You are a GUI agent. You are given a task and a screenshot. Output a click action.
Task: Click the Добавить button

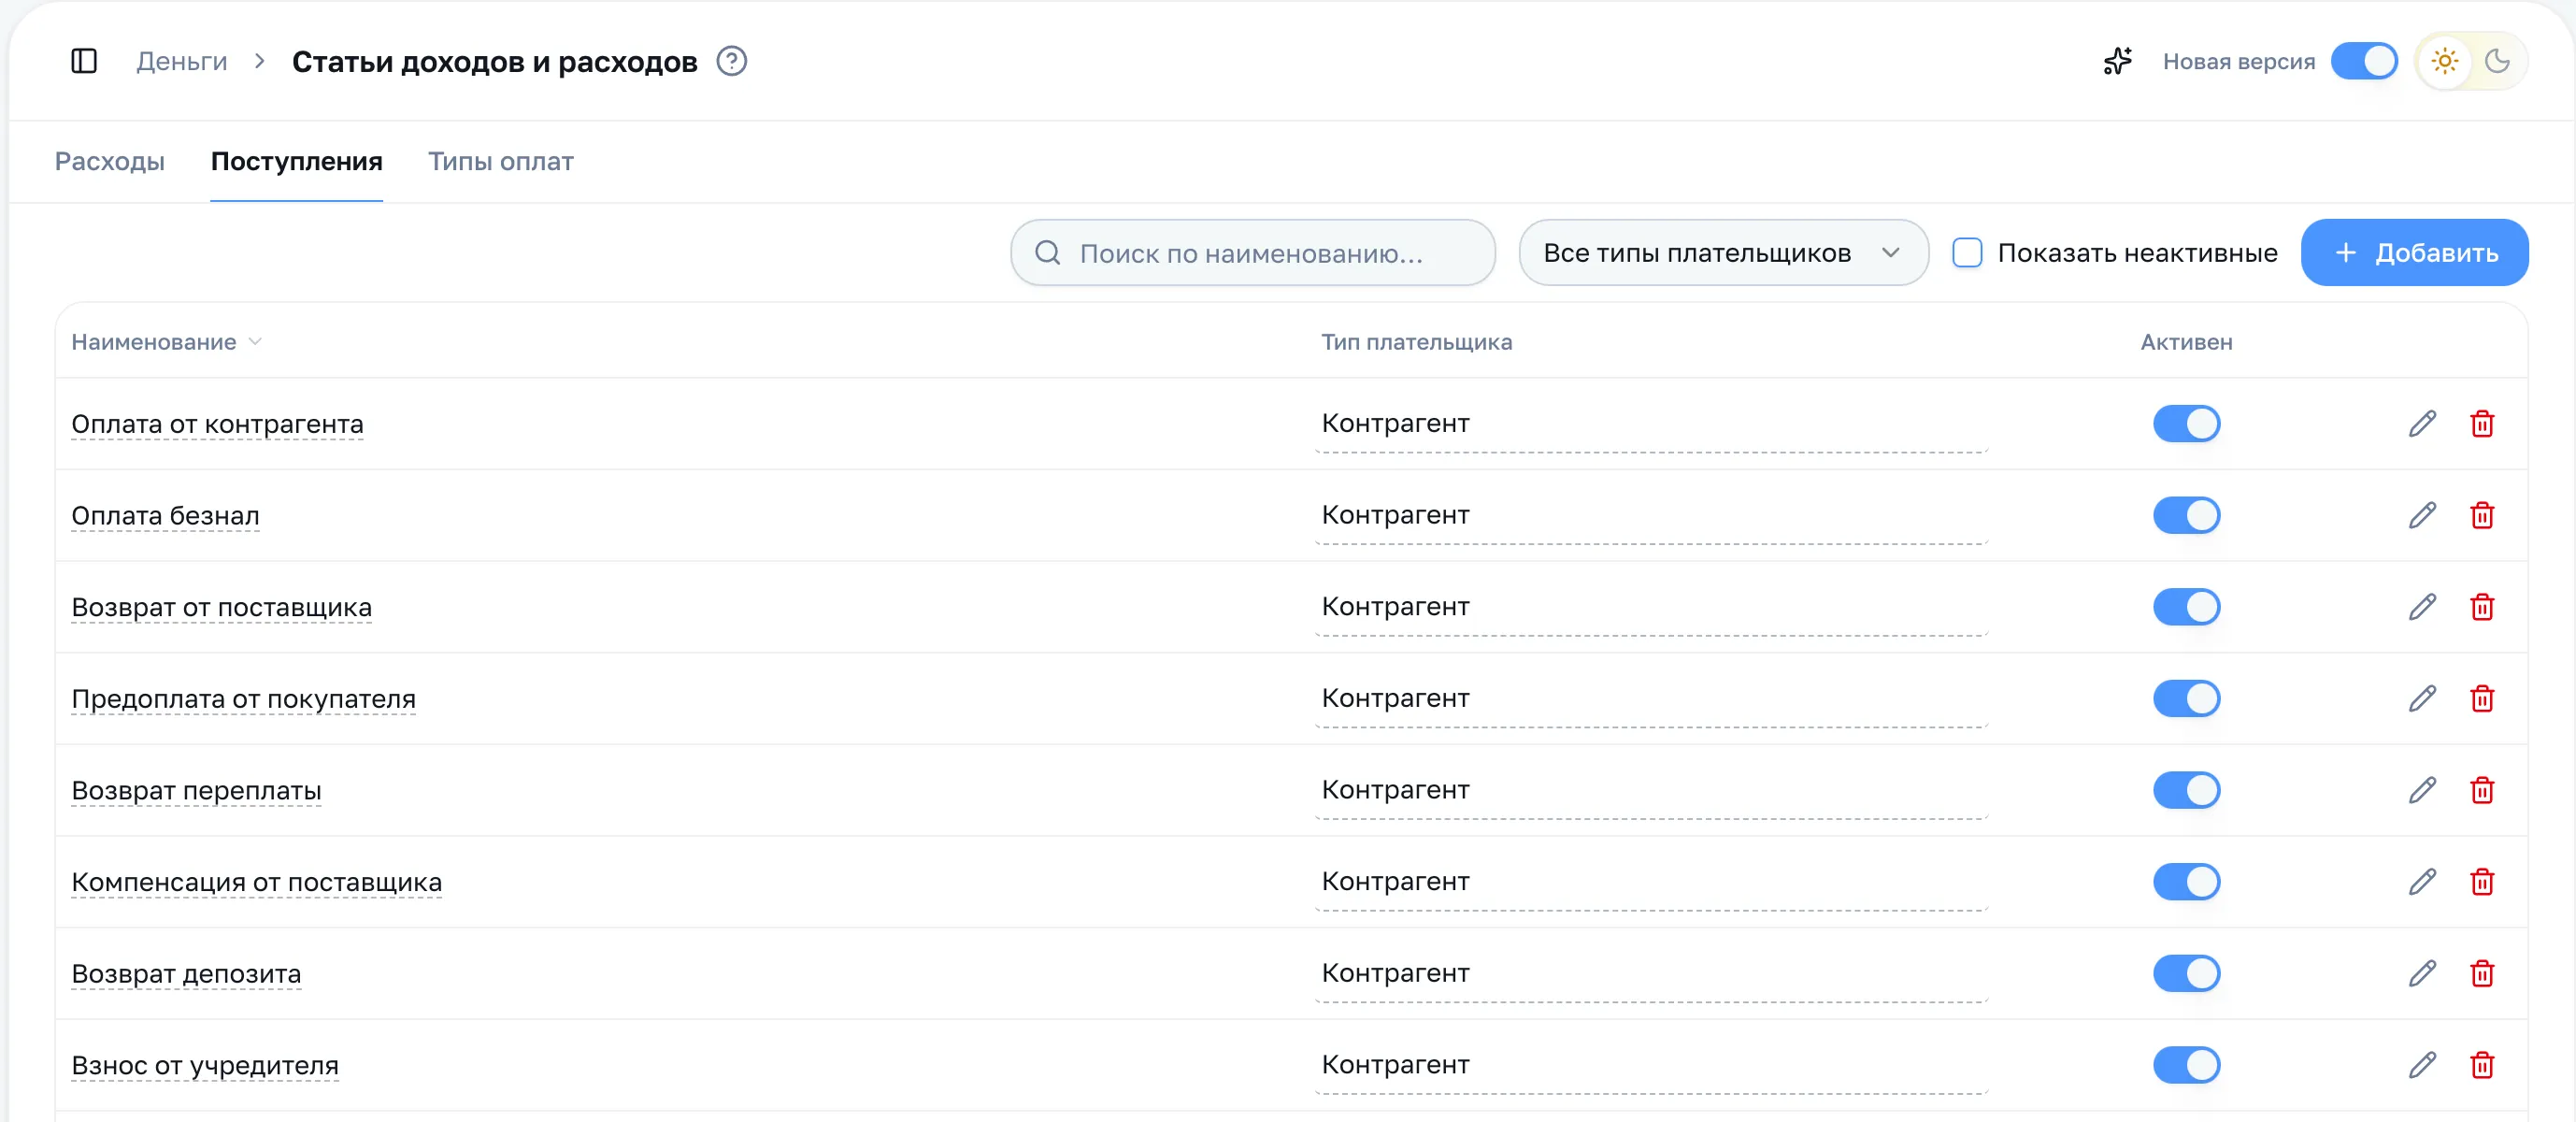(2413, 253)
